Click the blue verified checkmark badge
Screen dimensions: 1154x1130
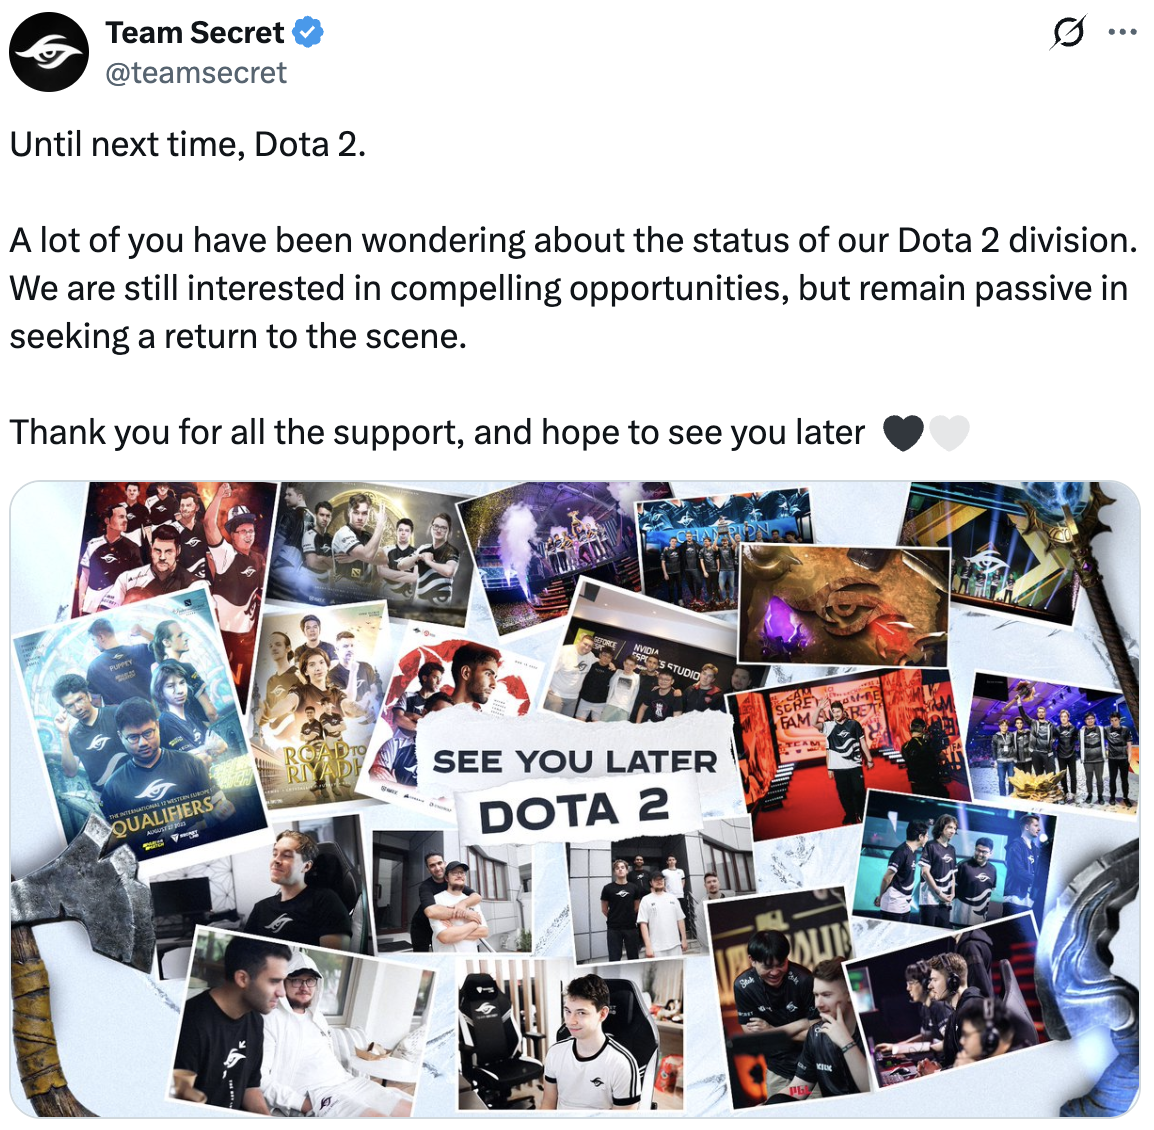tap(308, 33)
